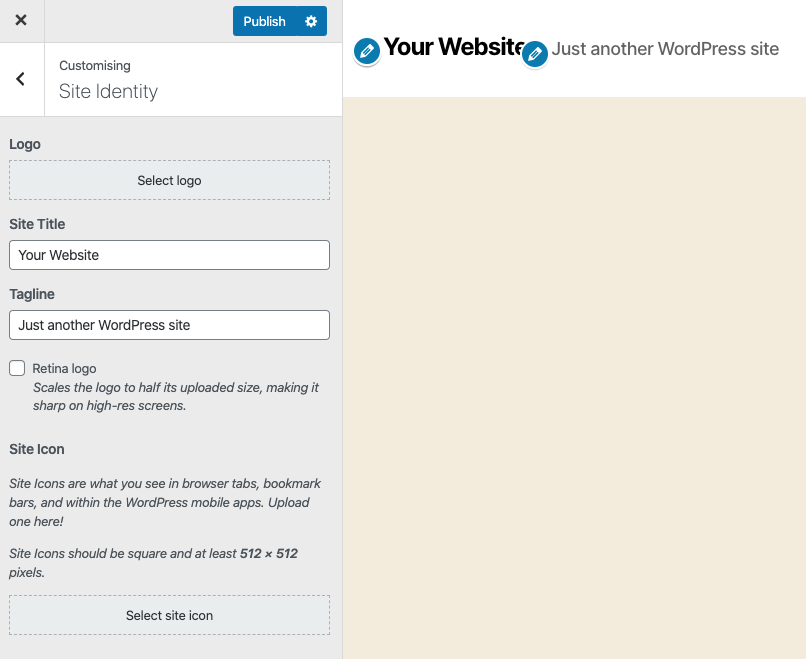The height and width of the screenshot is (659, 806).
Task: Click the empty beige preview area
Action: (x=574, y=378)
